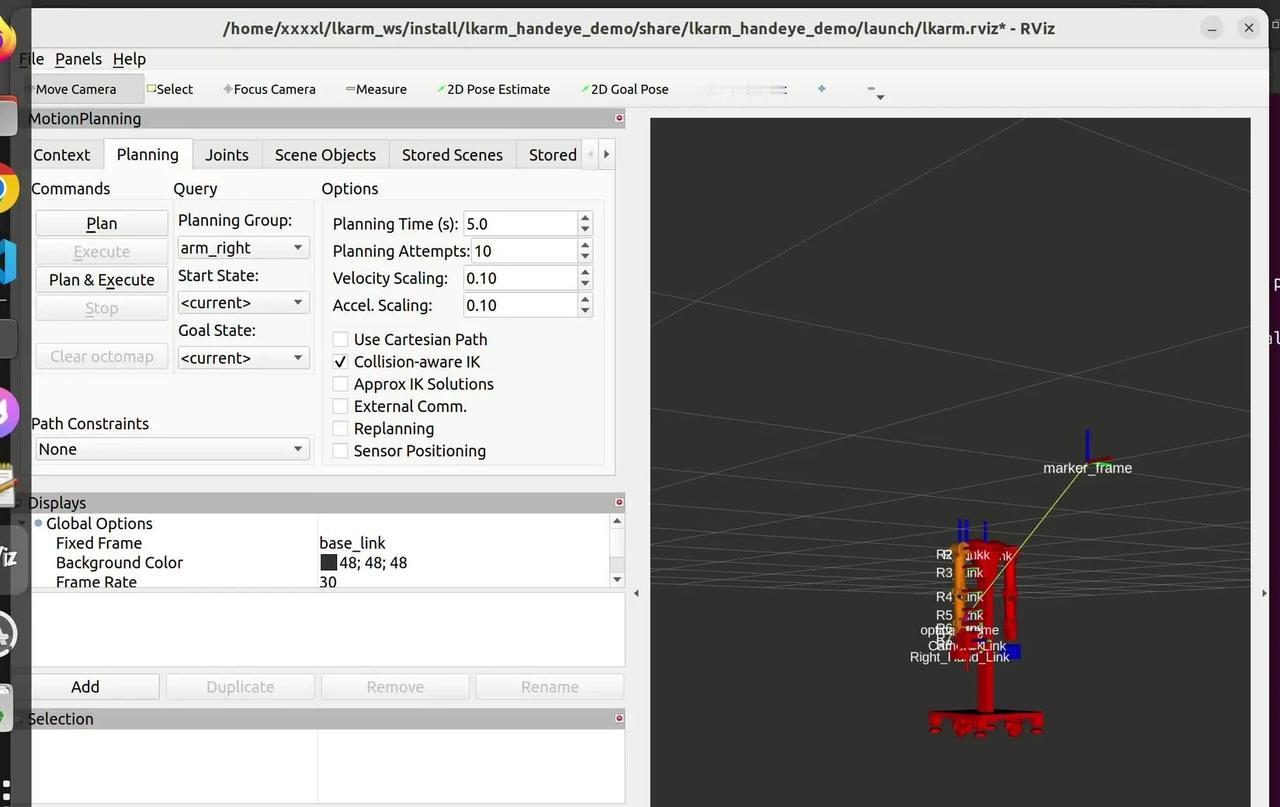
Task: Click the plus icon to add a tool
Action: [822, 89]
